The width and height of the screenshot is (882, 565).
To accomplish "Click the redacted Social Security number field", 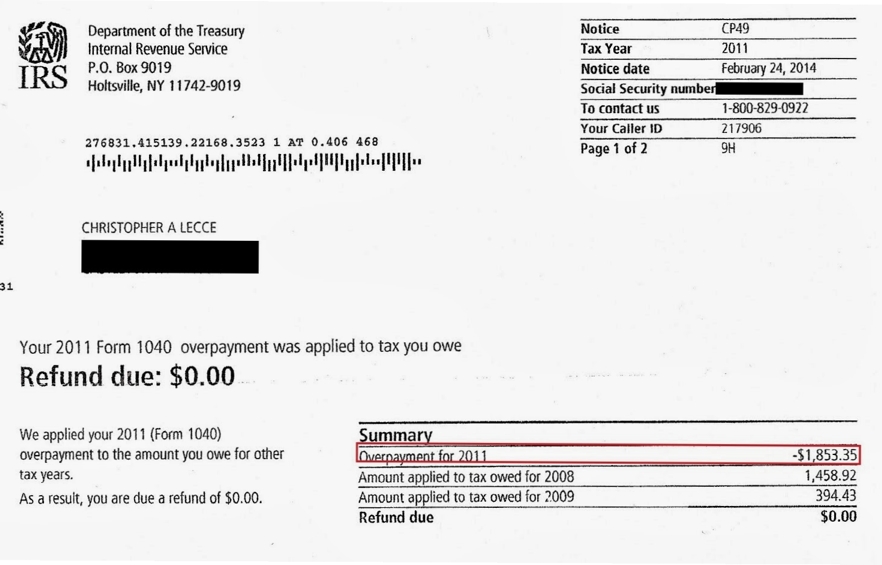I will coord(760,89).
